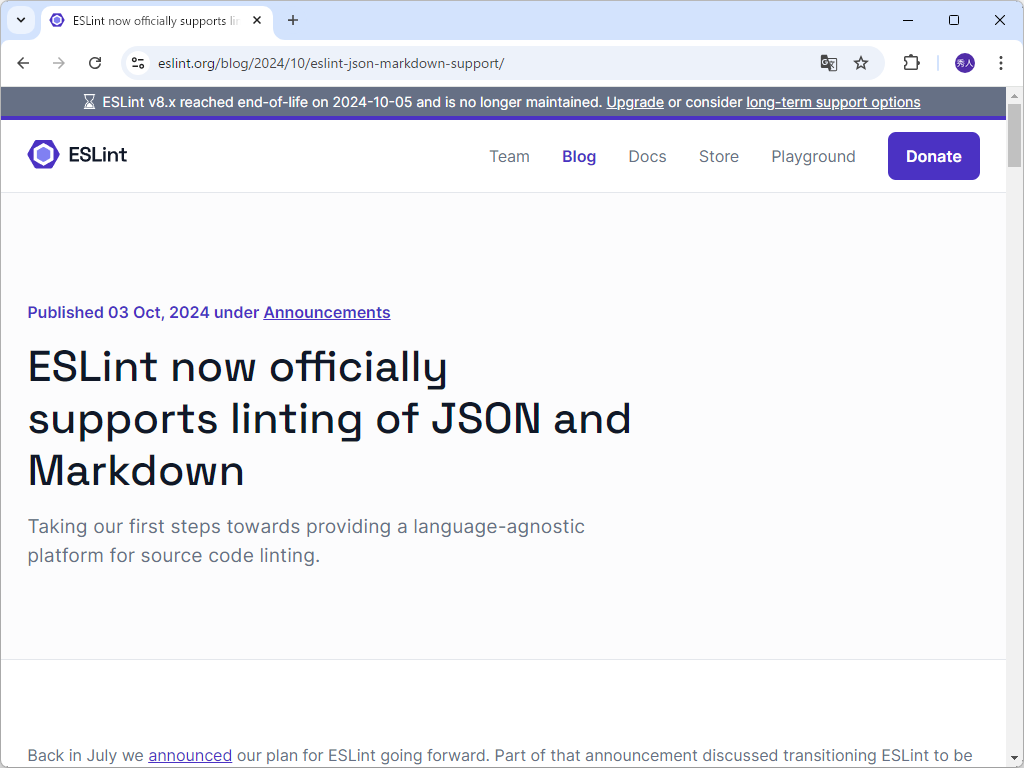Expand the tab search dropdown arrow
This screenshot has width=1024, height=768.
pos(21,20)
